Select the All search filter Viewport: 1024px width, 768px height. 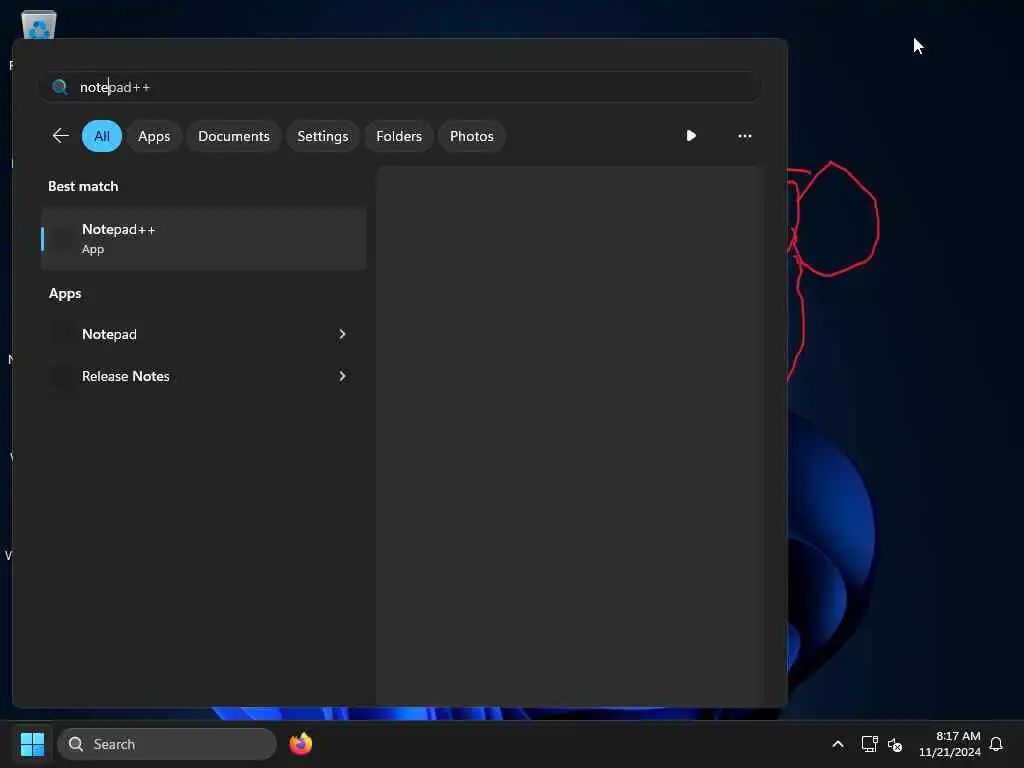coord(102,136)
